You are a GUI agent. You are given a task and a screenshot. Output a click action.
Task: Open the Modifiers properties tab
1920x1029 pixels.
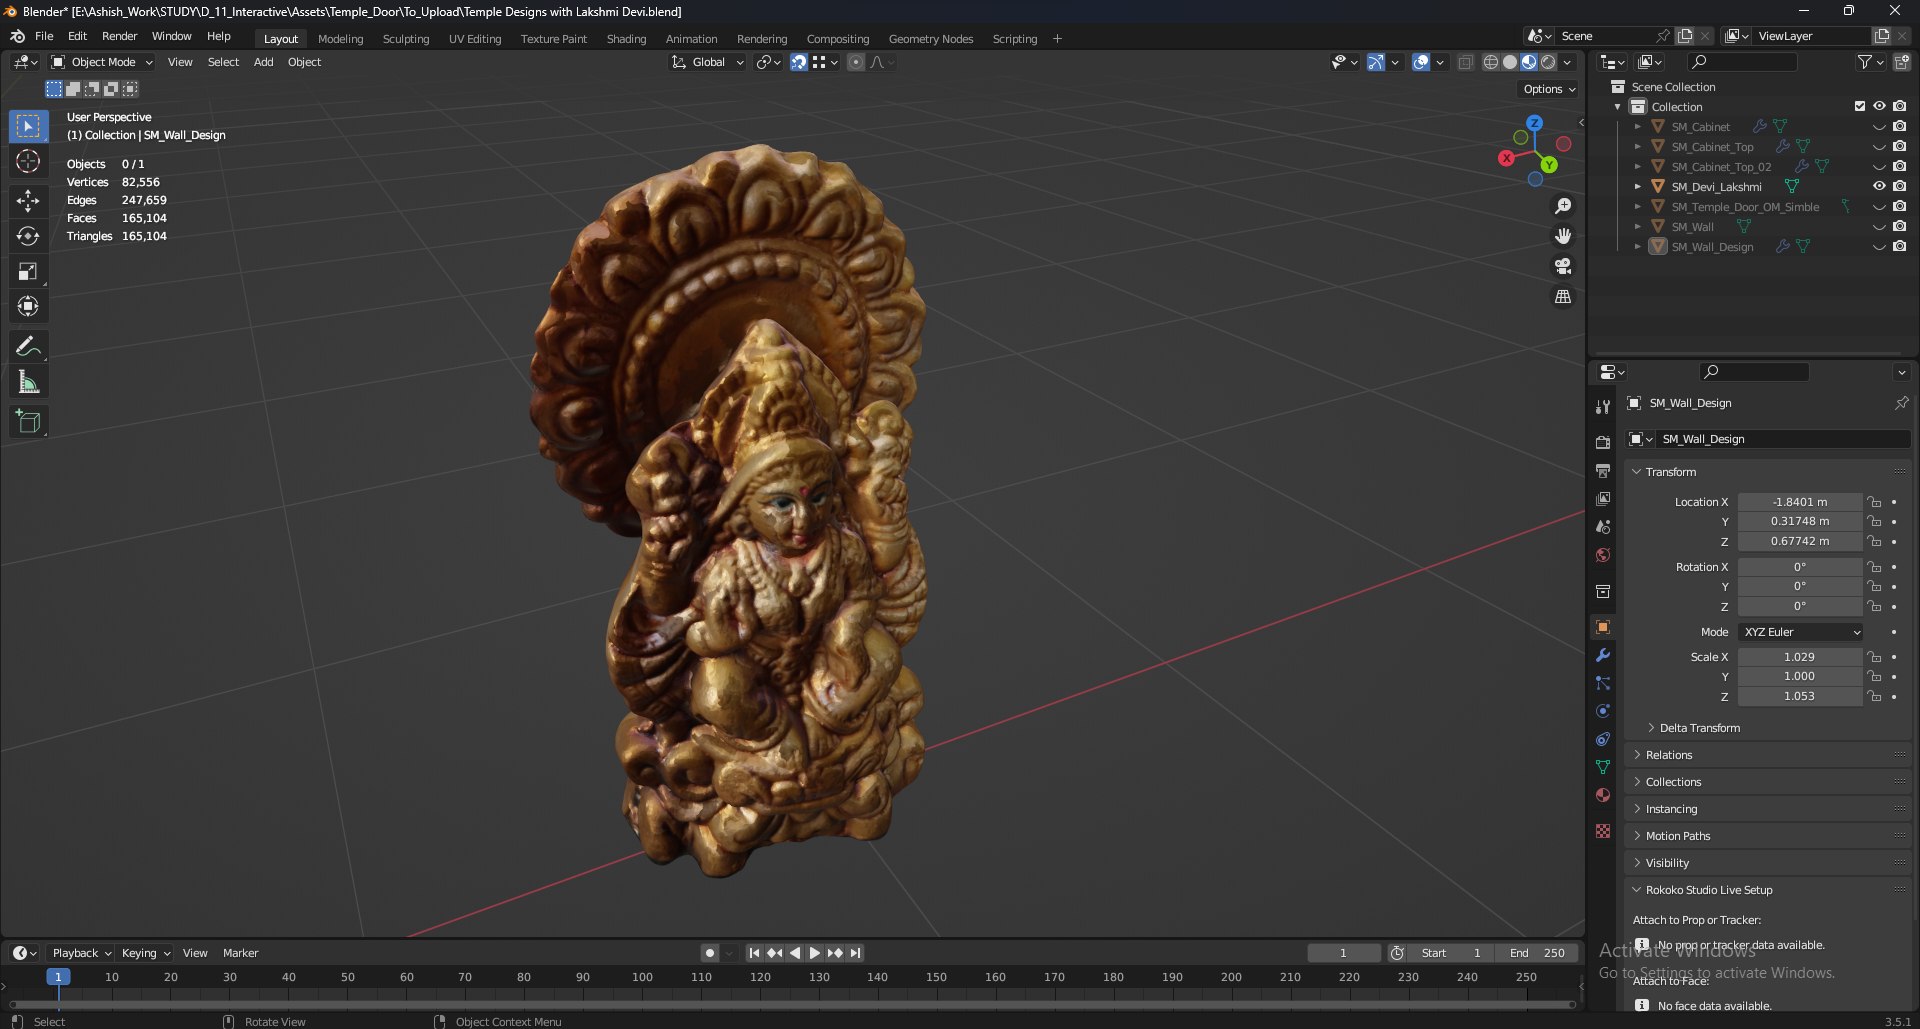click(x=1603, y=655)
